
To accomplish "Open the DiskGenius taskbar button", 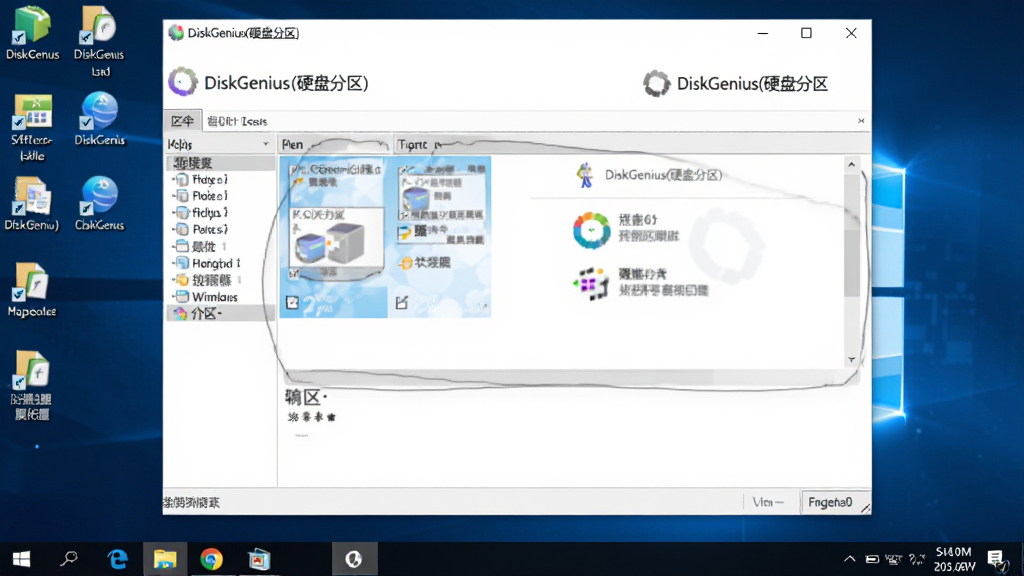I will point(353,560).
